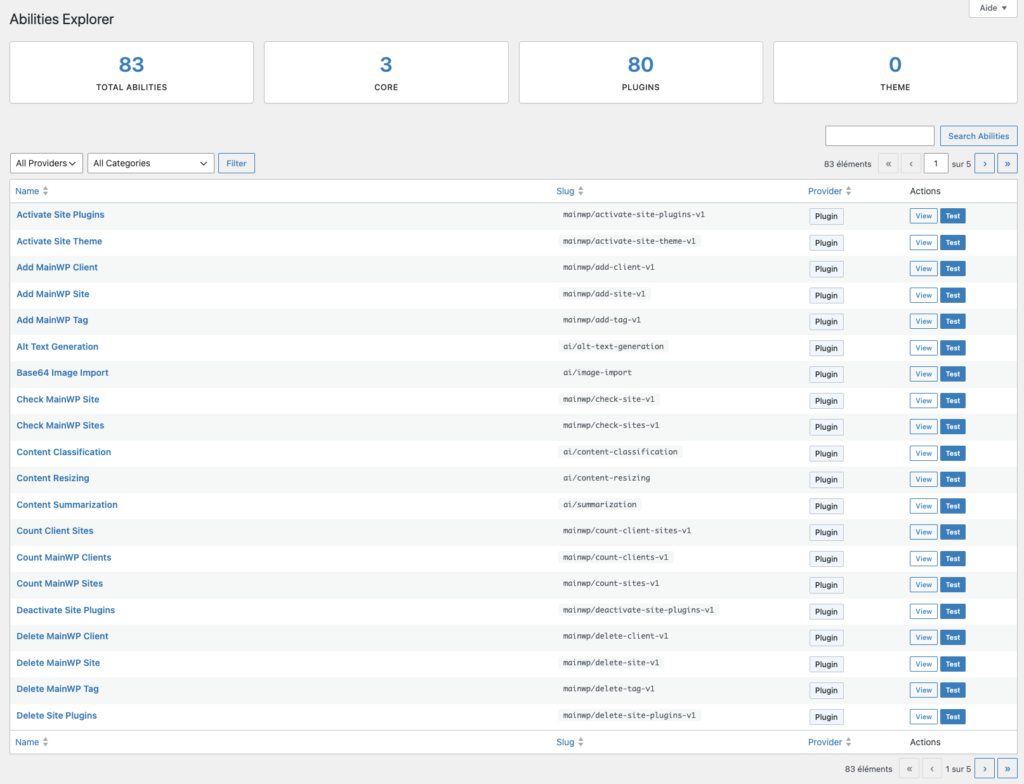Screen dimensions: 1024x784
Task: View the Alt Text Generation ability
Action: [x=923, y=348]
